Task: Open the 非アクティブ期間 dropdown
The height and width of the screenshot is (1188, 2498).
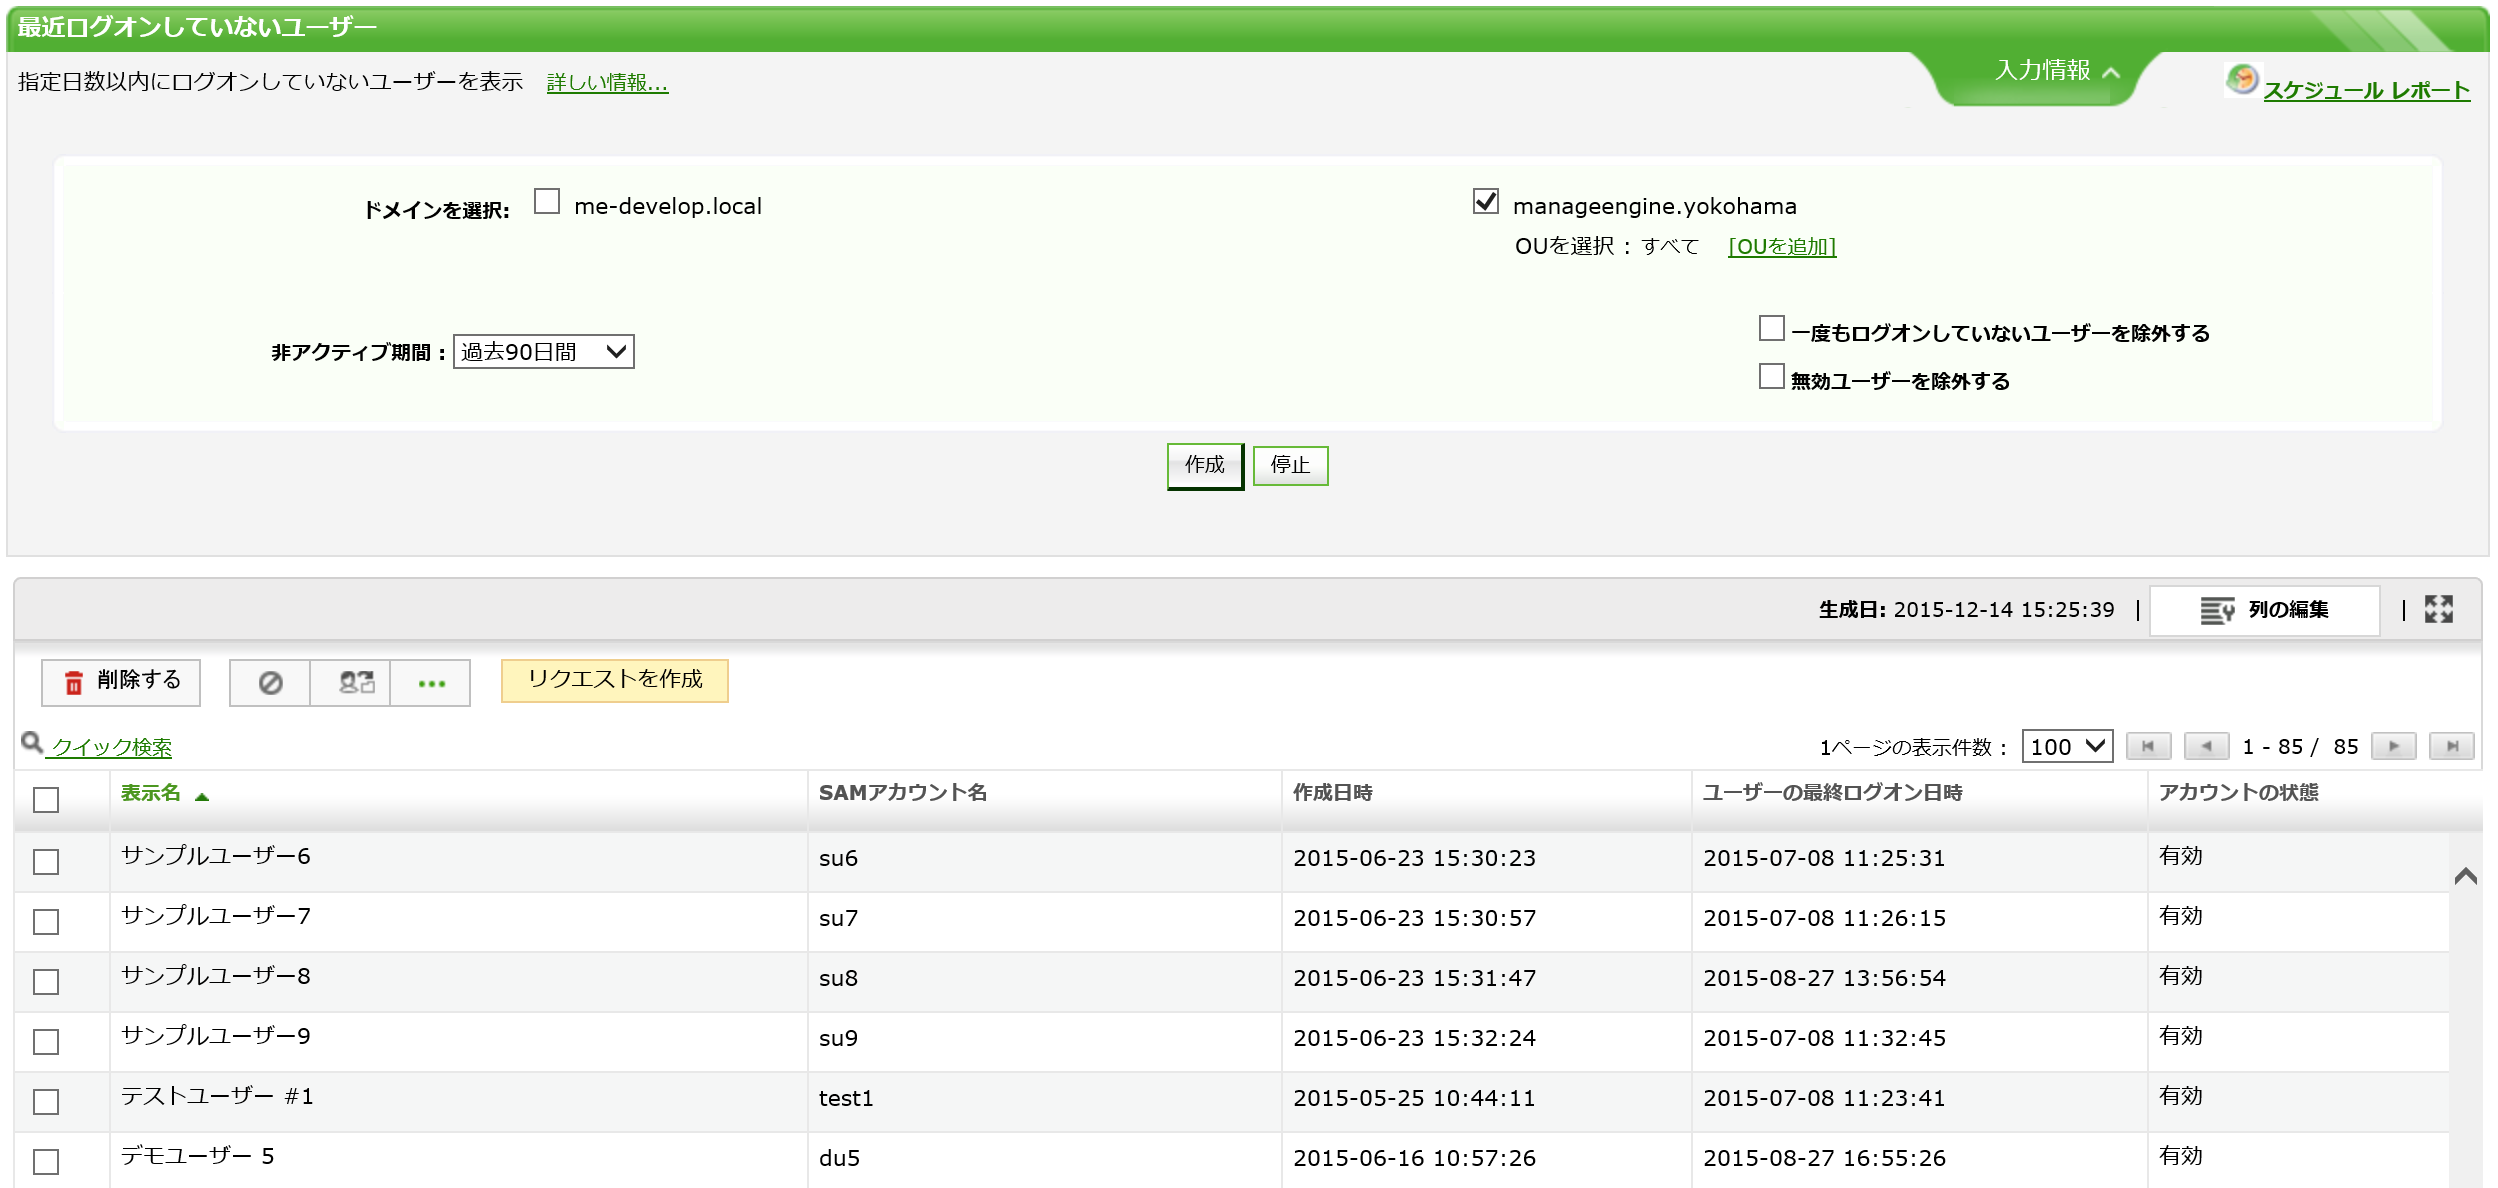Action: [543, 352]
